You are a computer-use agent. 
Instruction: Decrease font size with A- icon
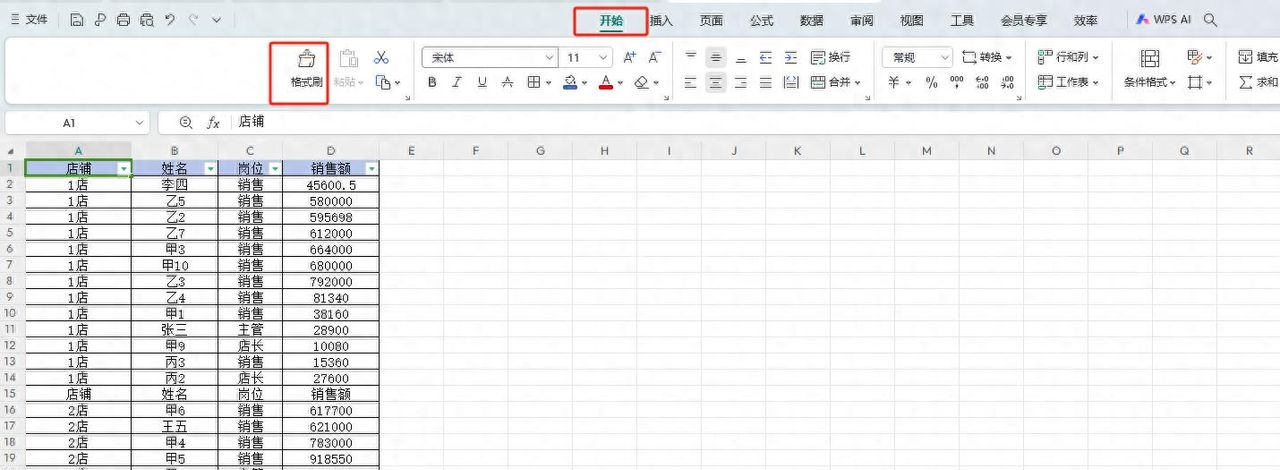[655, 58]
